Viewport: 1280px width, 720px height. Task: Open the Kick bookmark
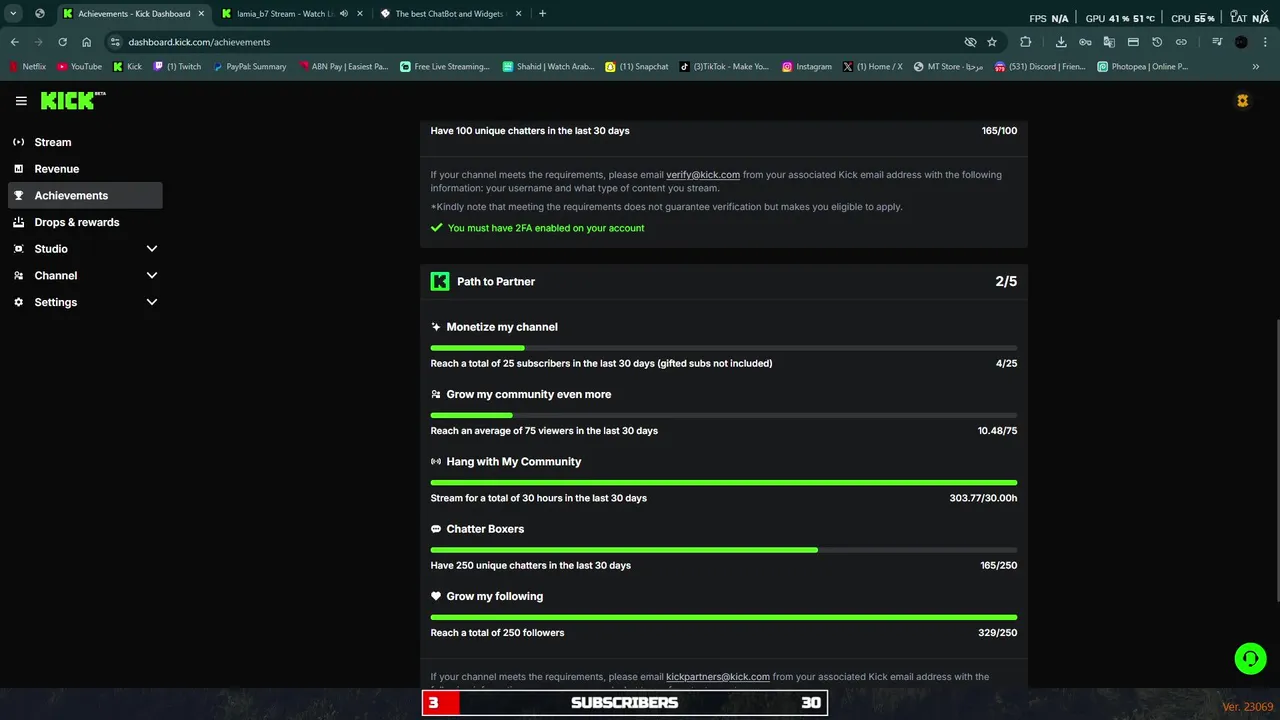(x=128, y=67)
